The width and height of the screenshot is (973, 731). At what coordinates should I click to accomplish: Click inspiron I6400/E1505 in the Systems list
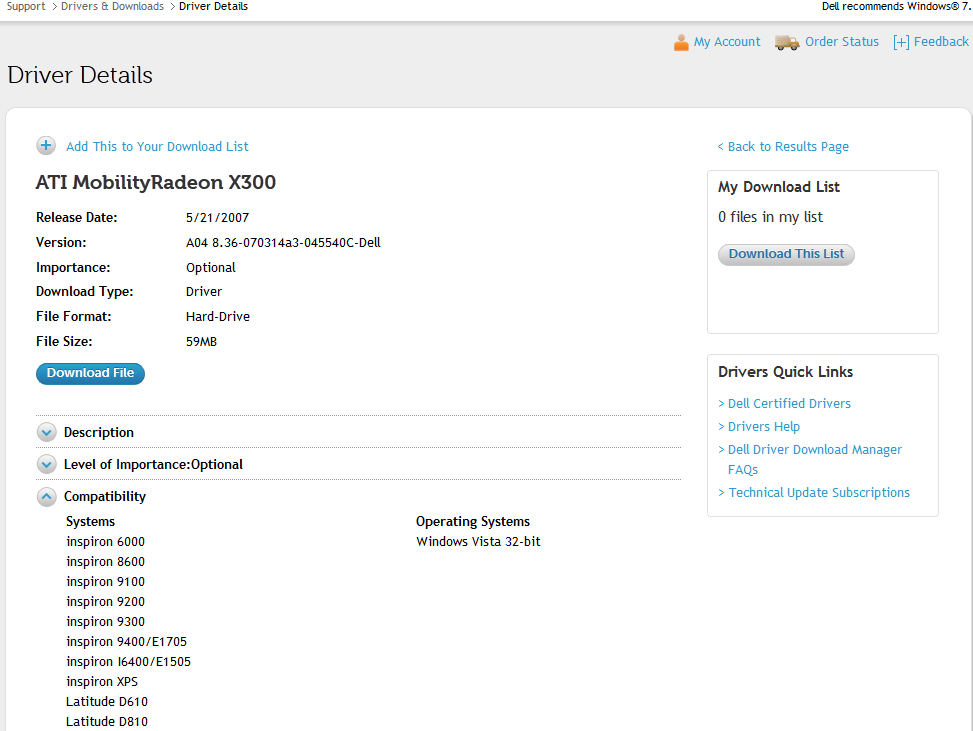click(x=128, y=661)
